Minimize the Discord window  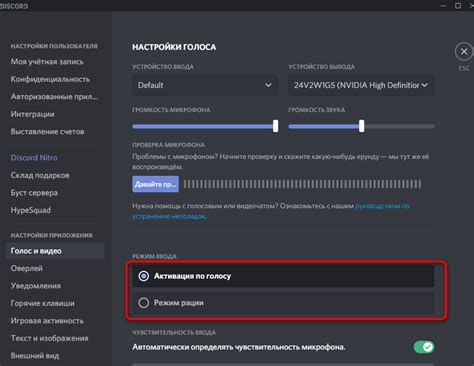[444, 6]
